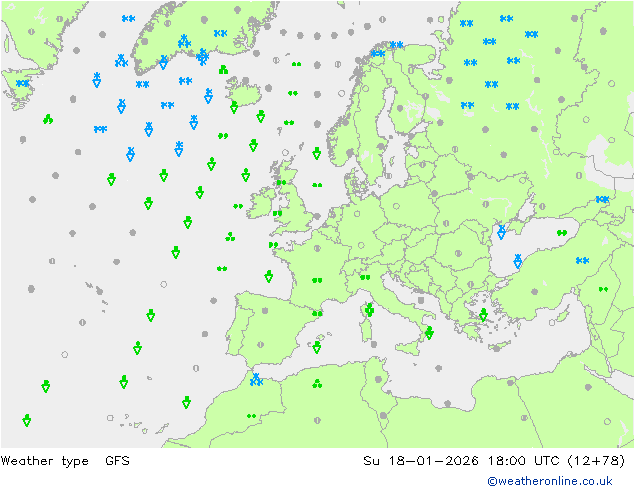Viewport: 634px width, 490px height.
Task: Click green rain symbol over central France
Action: click(x=317, y=280)
